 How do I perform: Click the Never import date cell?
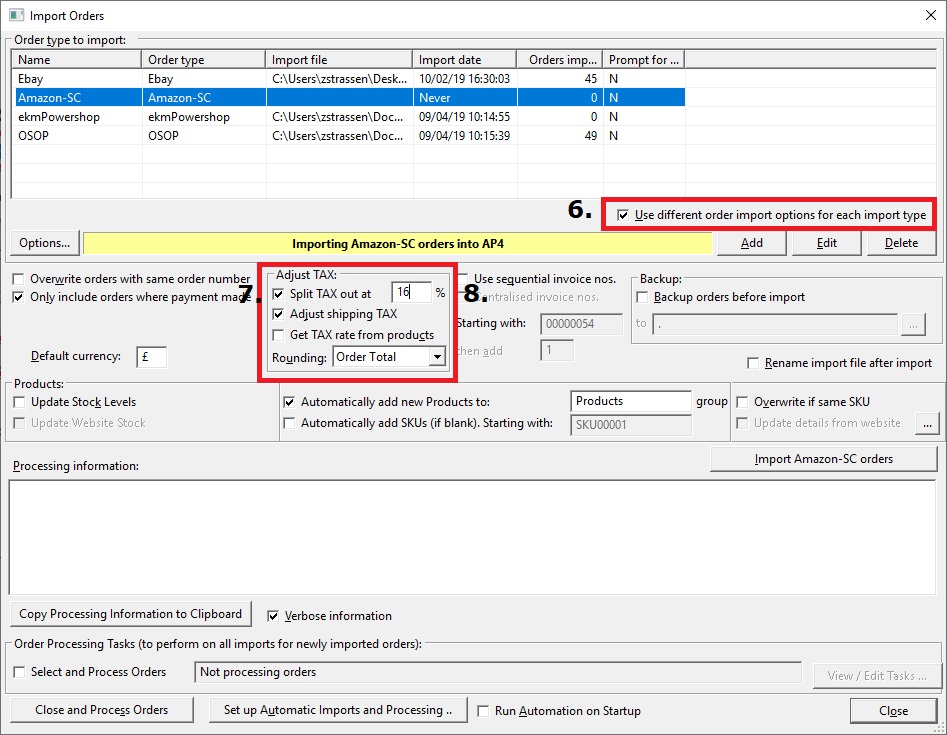click(x=435, y=98)
